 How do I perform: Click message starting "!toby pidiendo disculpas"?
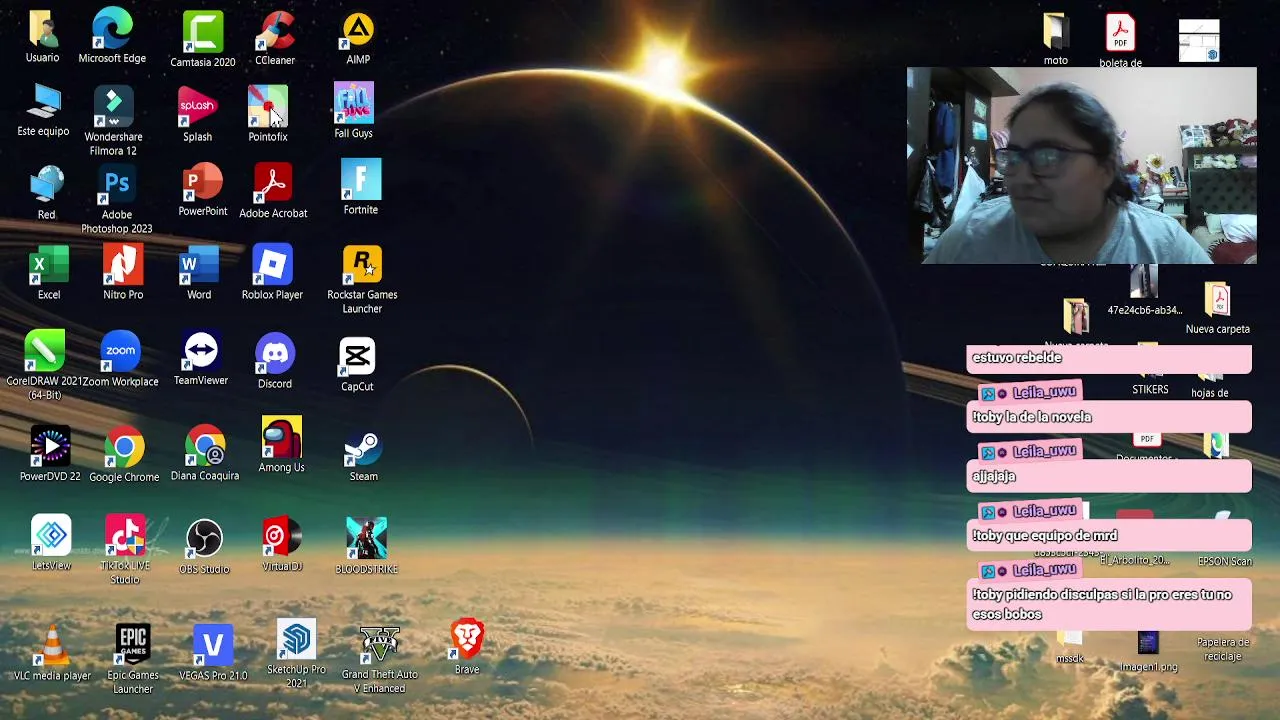pyautogui.click(x=1109, y=604)
